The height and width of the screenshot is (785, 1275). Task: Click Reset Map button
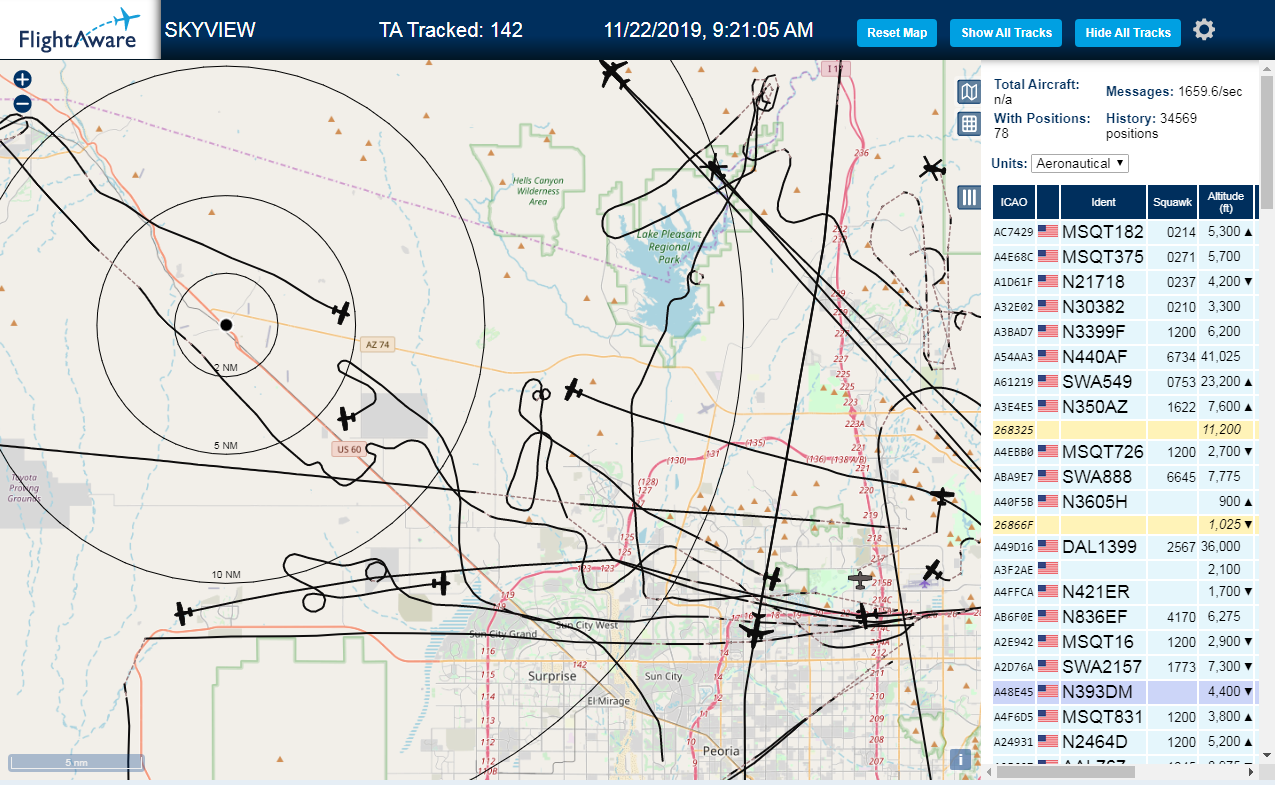coord(897,32)
